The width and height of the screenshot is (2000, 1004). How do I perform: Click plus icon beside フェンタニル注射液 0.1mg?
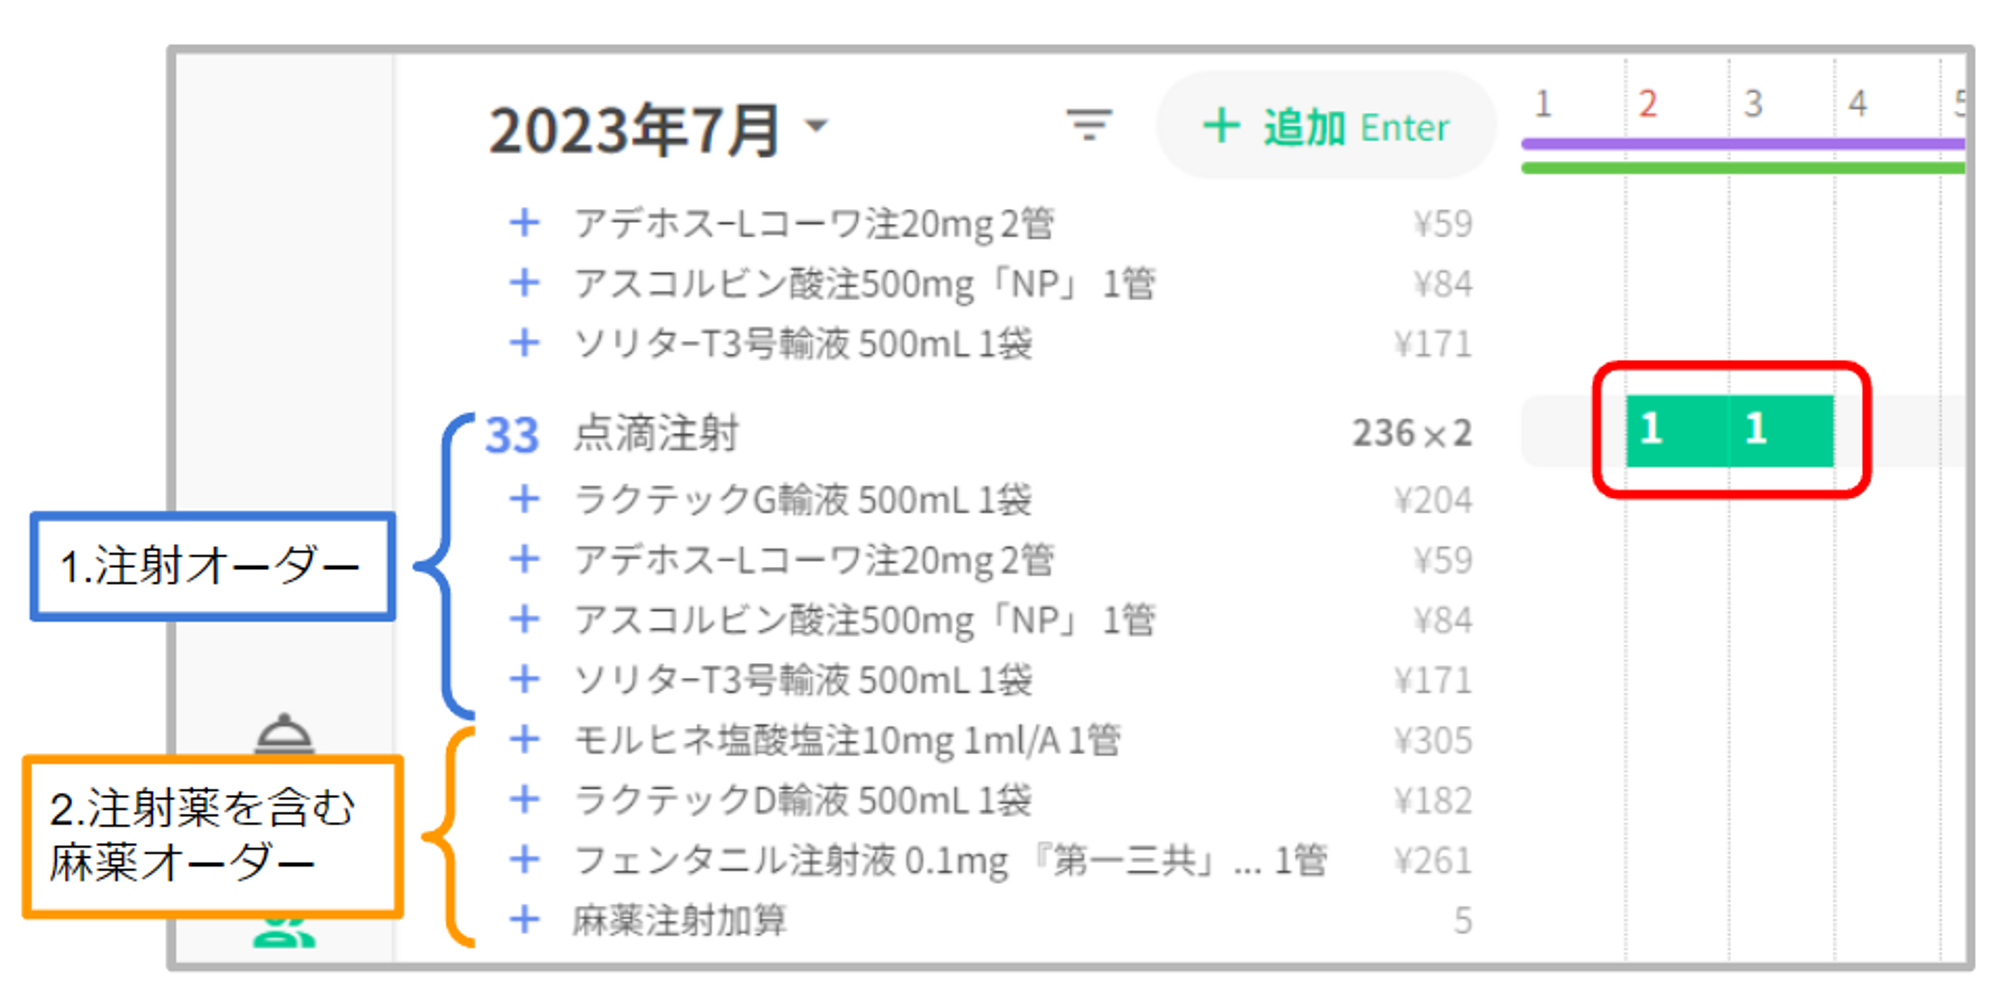pyautogui.click(x=525, y=860)
